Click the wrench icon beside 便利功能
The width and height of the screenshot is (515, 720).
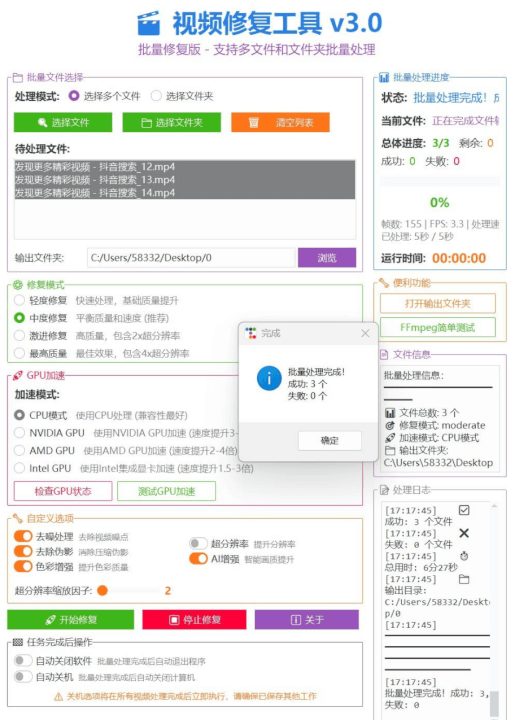pos(384,283)
